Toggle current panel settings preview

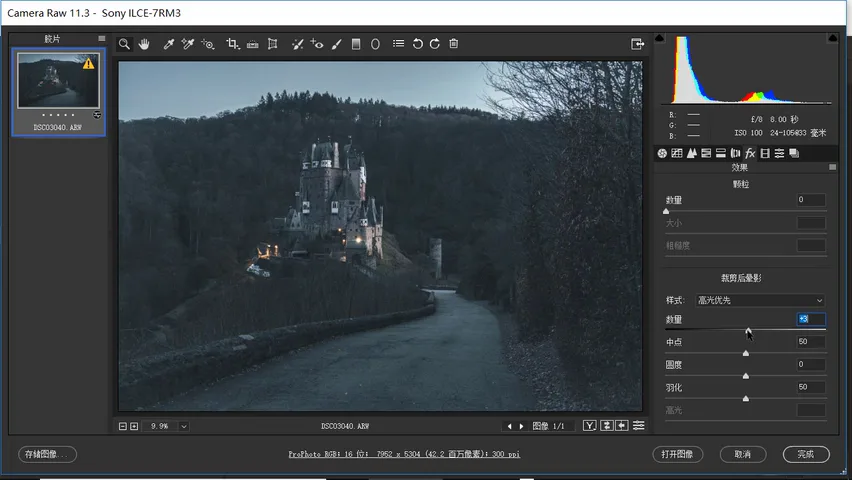[x=638, y=426]
